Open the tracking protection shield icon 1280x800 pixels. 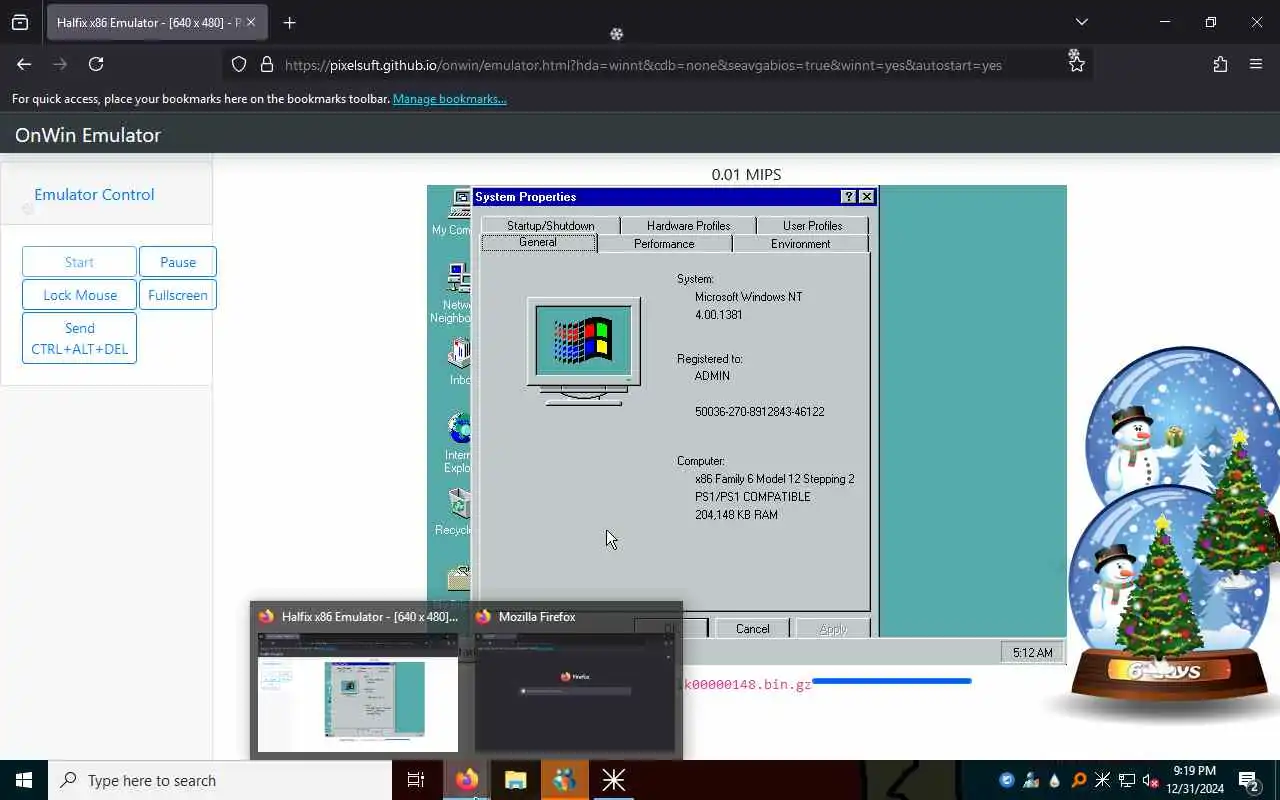239,64
